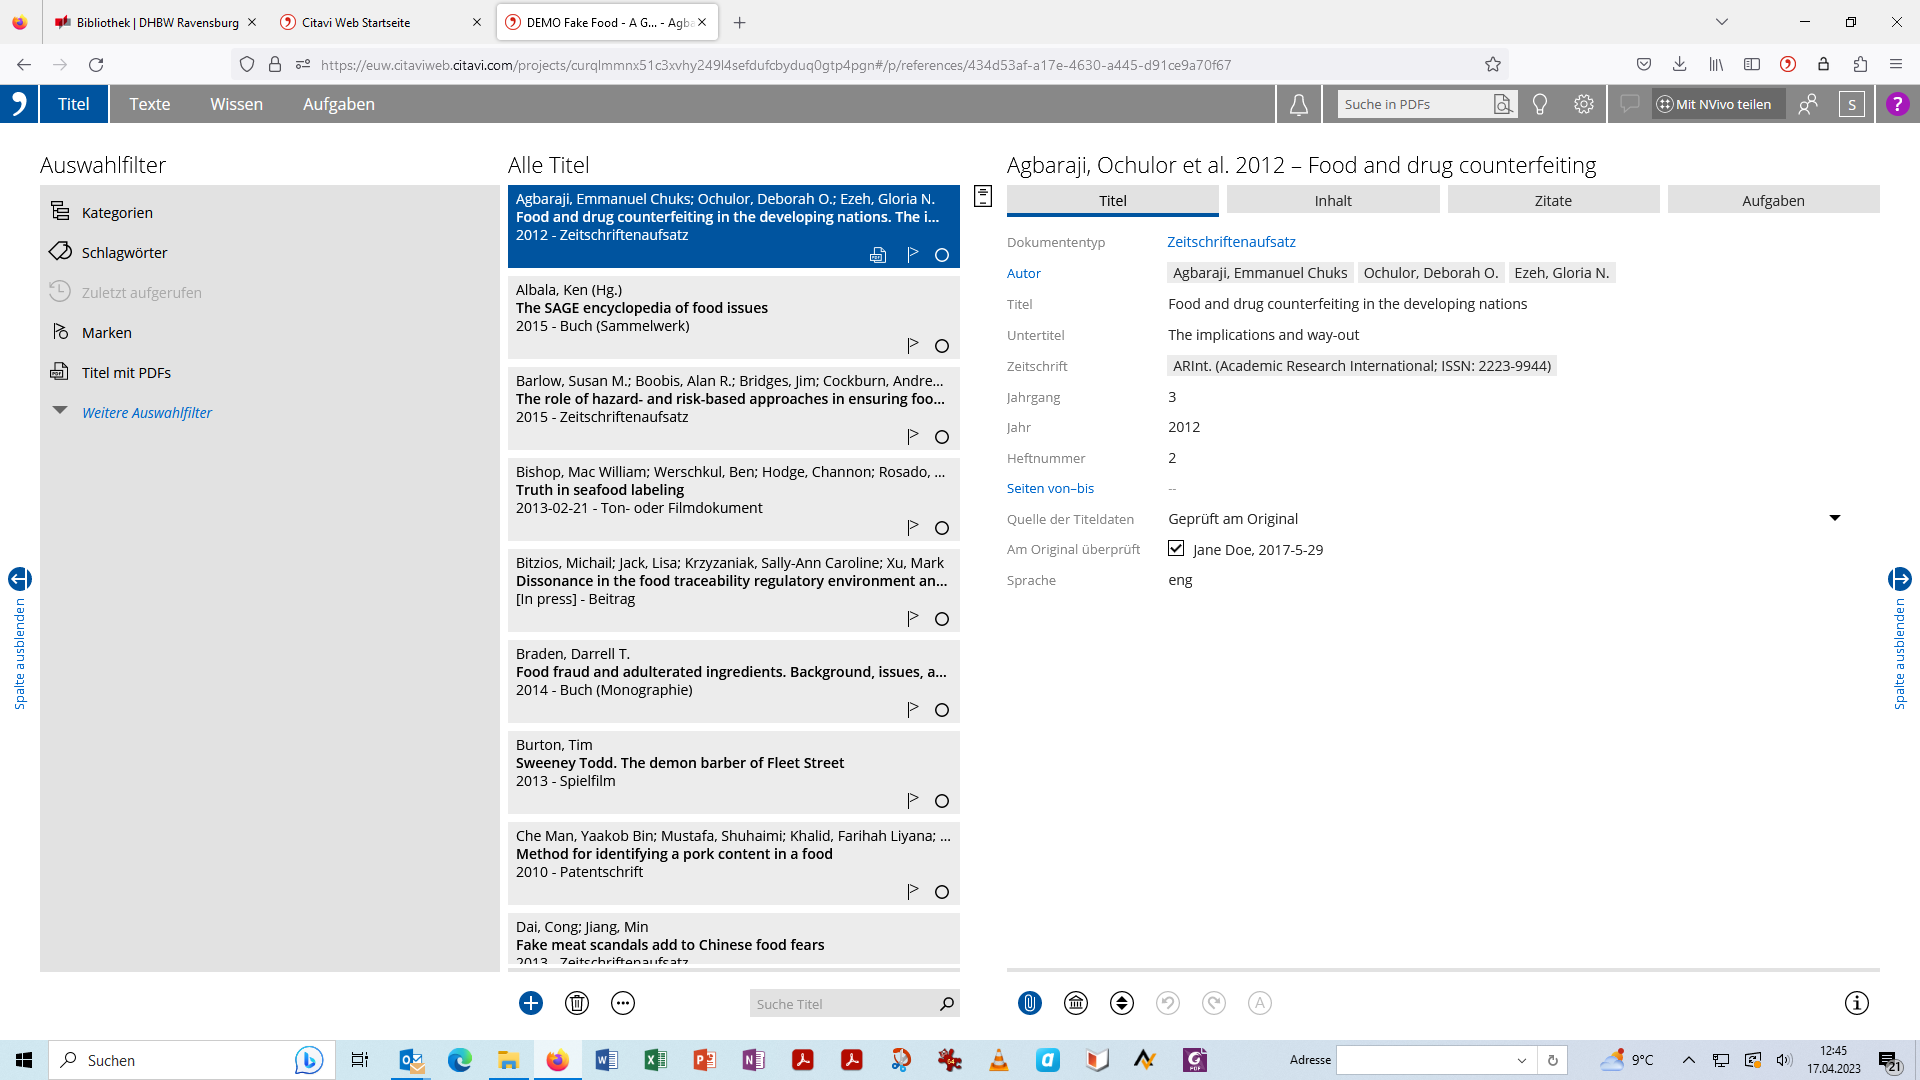Open the info circle icon
Screen dimensions: 1920x1080
click(1857, 1003)
